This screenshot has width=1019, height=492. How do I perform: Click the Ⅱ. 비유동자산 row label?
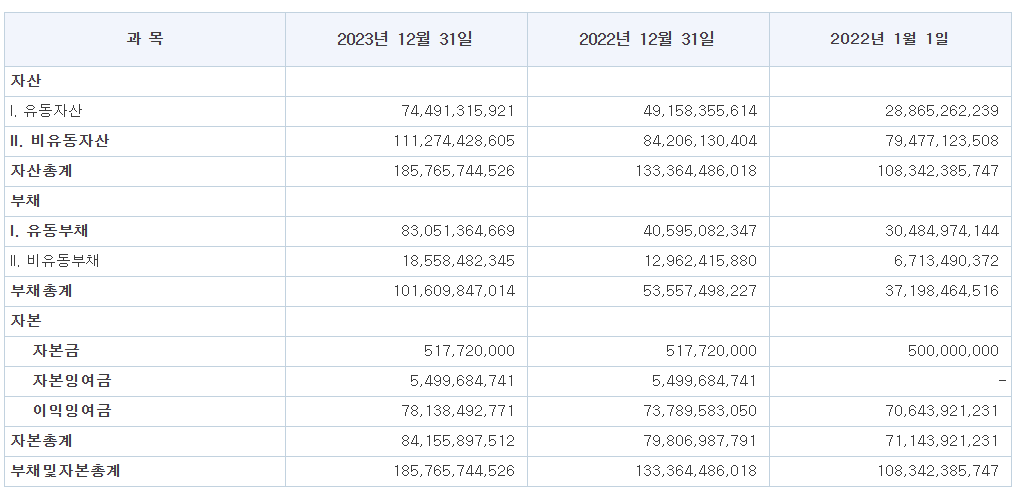coord(60,141)
